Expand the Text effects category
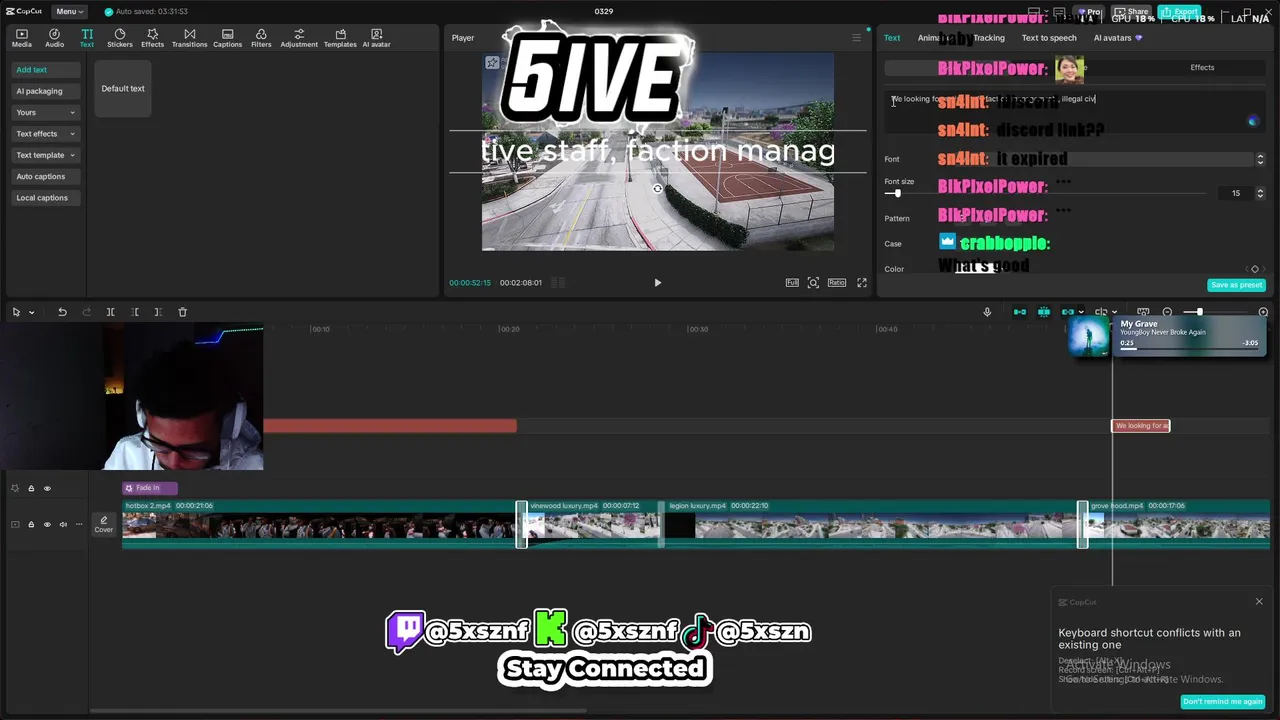Viewport: 1280px width, 720px height. coord(45,134)
